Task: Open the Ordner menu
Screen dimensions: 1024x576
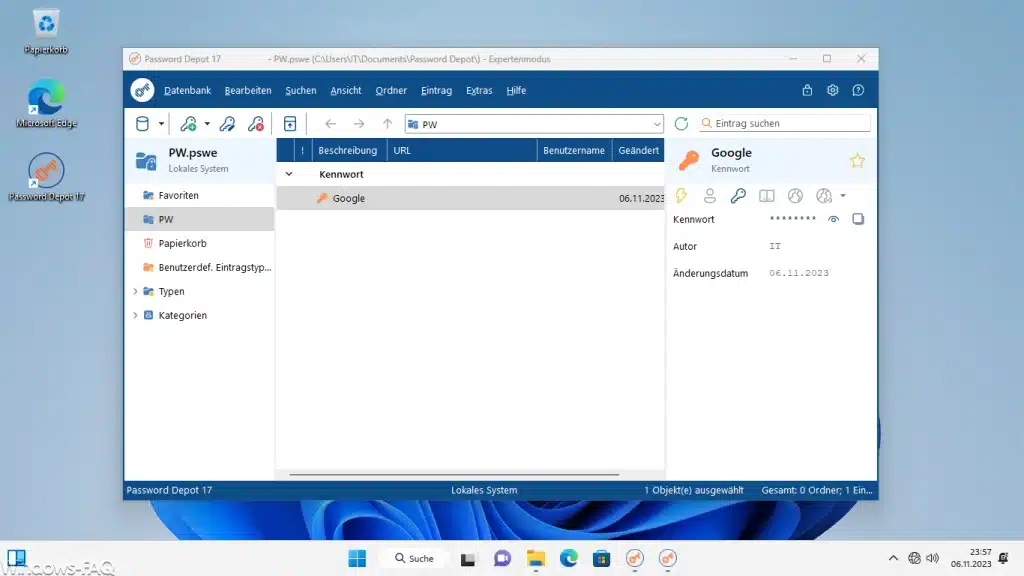Action: click(391, 90)
